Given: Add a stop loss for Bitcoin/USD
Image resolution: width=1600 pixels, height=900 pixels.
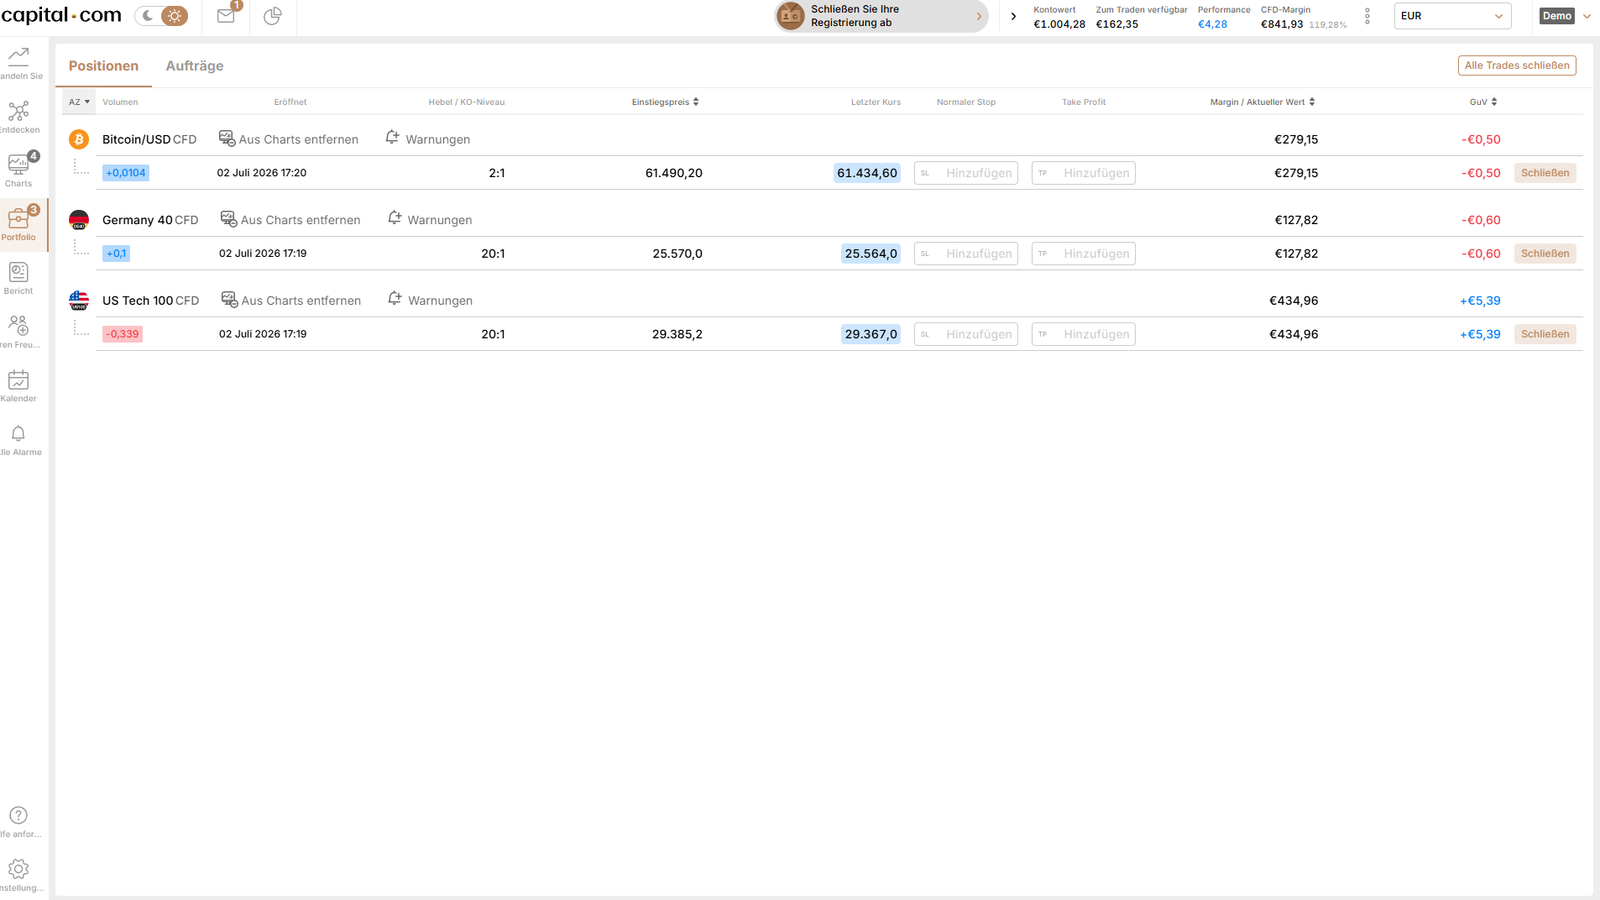Looking at the screenshot, I should pyautogui.click(x=966, y=173).
